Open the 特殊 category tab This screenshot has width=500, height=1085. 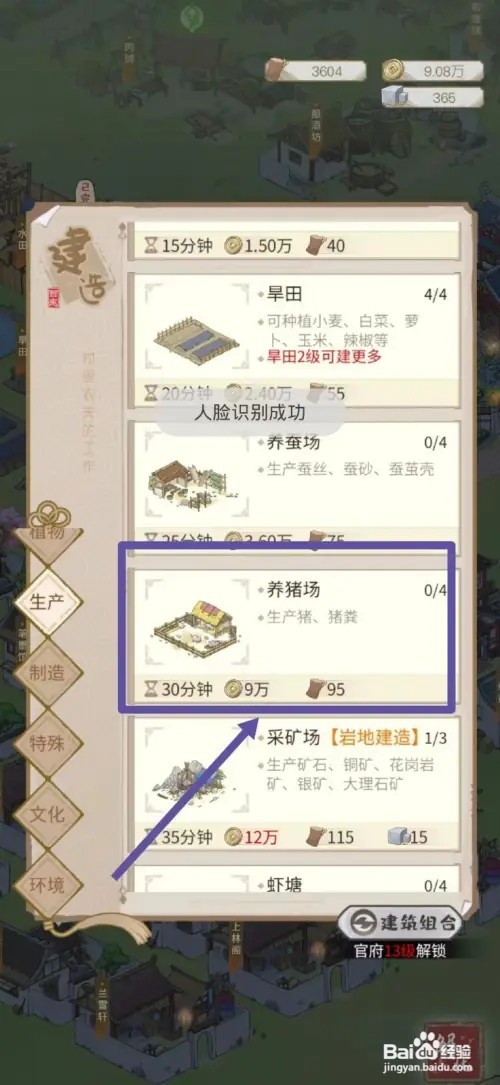click(48, 744)
